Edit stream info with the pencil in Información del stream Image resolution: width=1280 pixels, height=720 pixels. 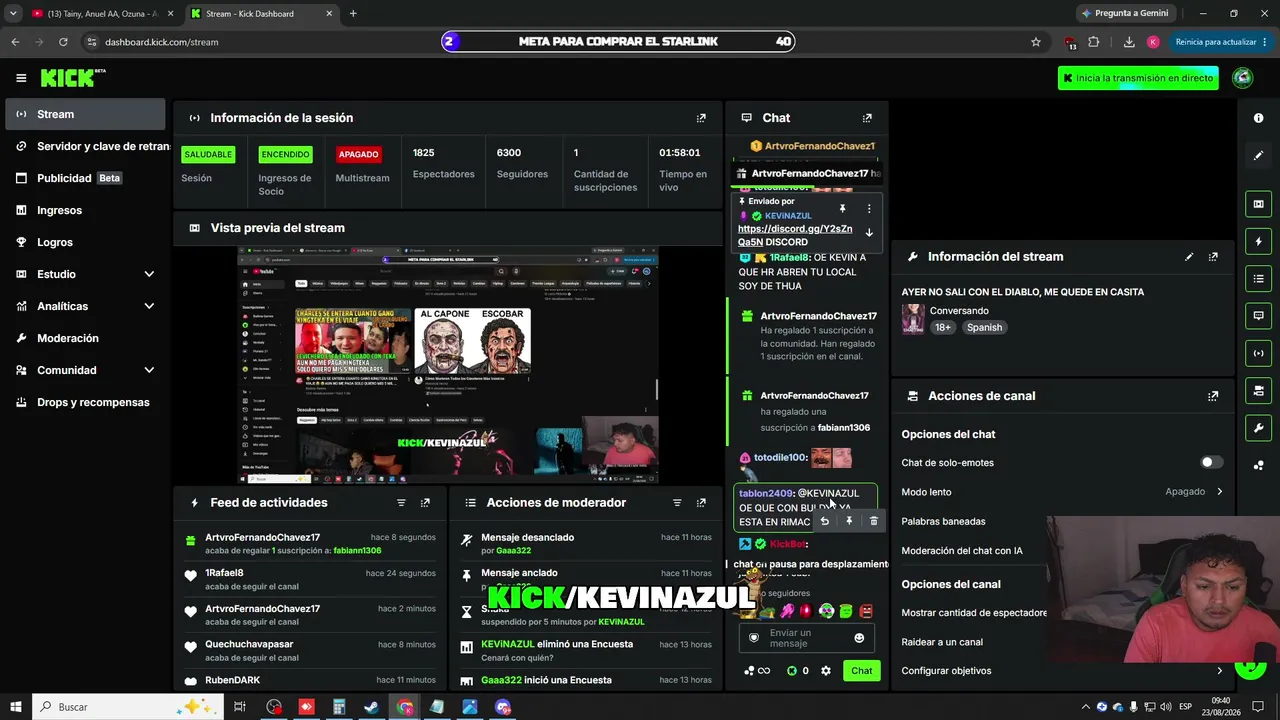click(x=1189, y=257)
